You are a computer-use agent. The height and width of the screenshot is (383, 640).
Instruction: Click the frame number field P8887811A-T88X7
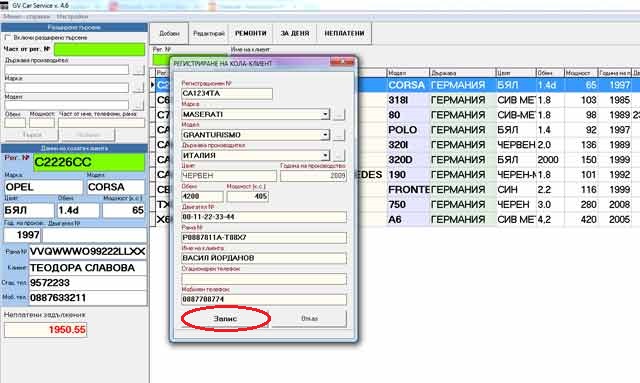(264, 237)
